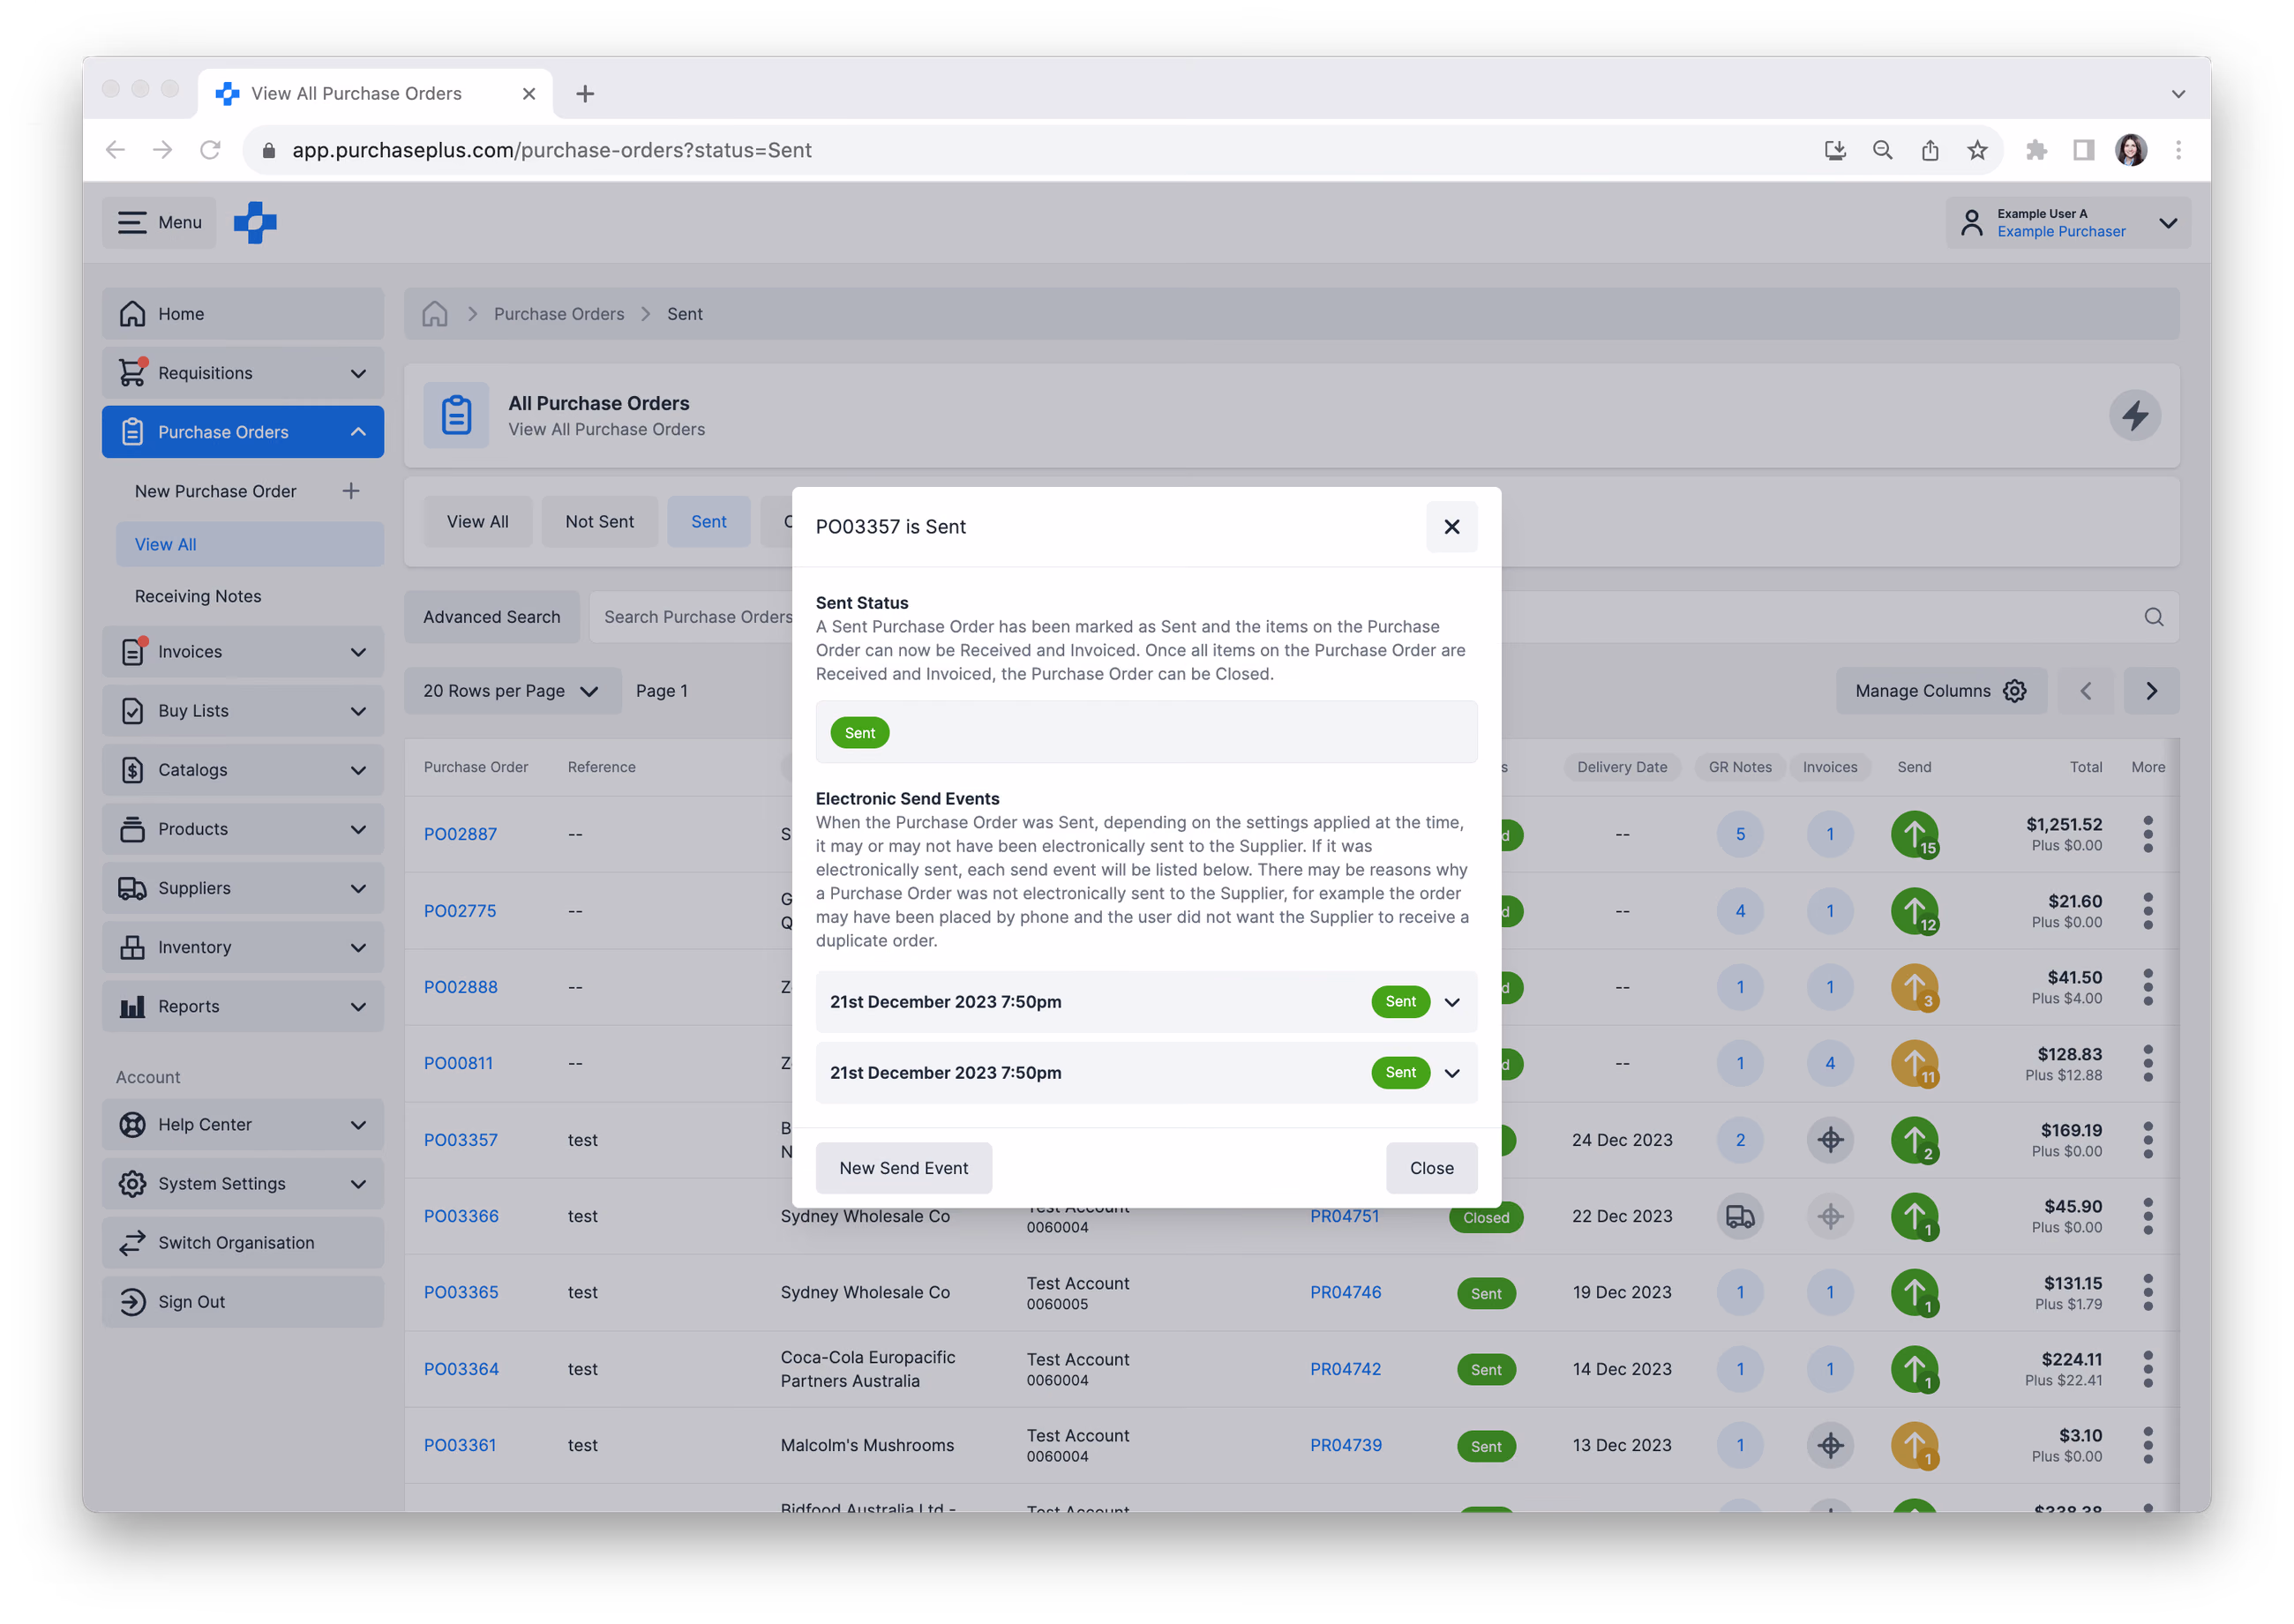This screenshot has width=2294, height=1624.
Task: Expand the Invoices sidebar section
Action: pos(243,652)
